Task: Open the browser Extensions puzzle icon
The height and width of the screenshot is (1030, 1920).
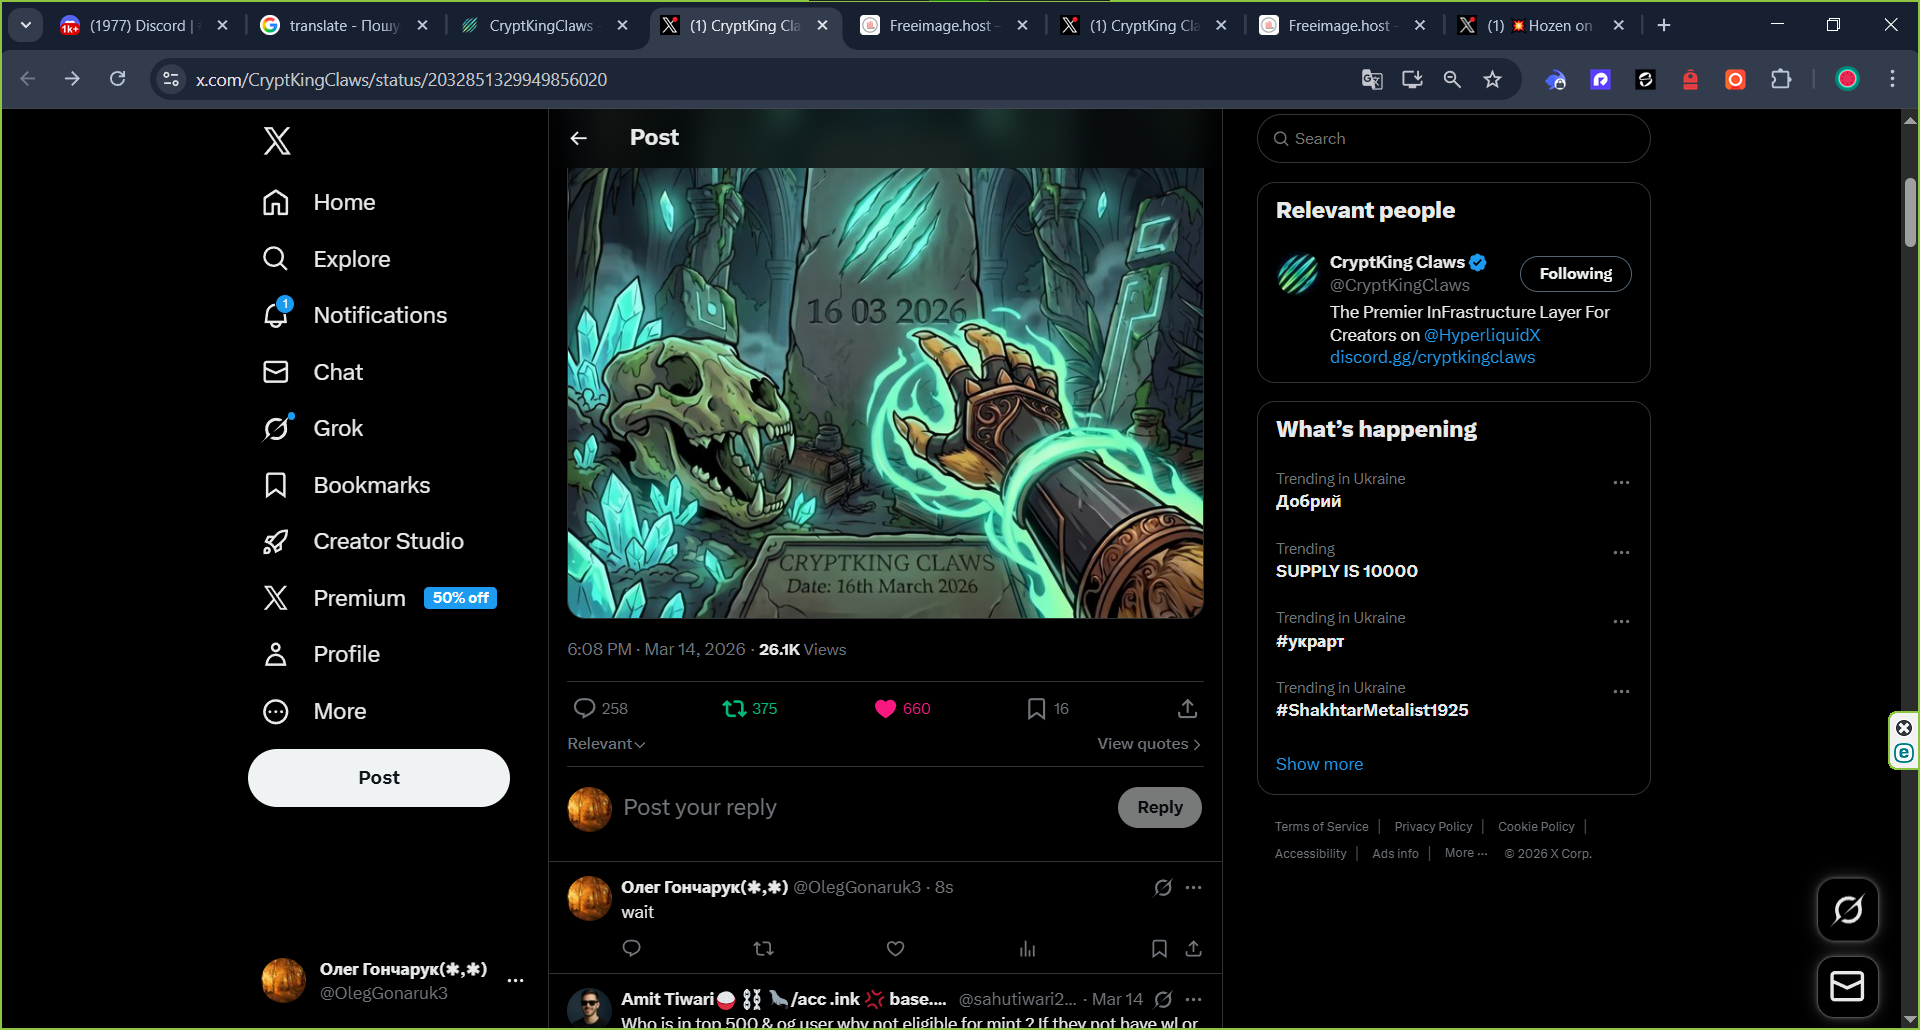Action: [1781, 79]
